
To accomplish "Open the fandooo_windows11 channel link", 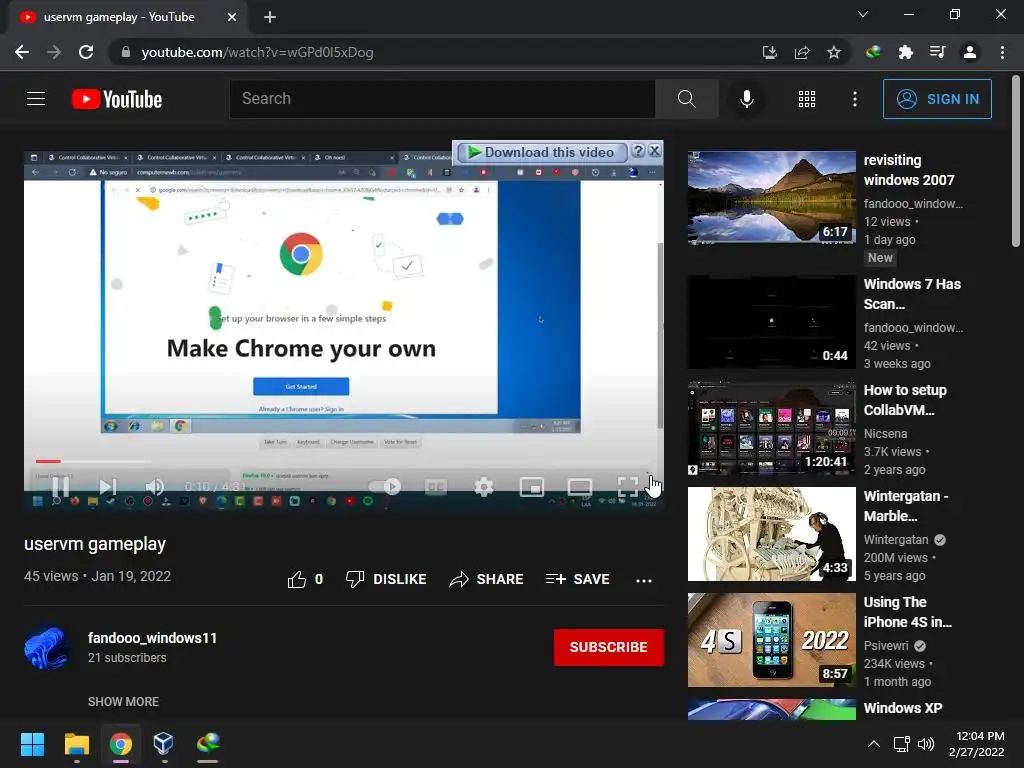I will click(x=152, y=638).
